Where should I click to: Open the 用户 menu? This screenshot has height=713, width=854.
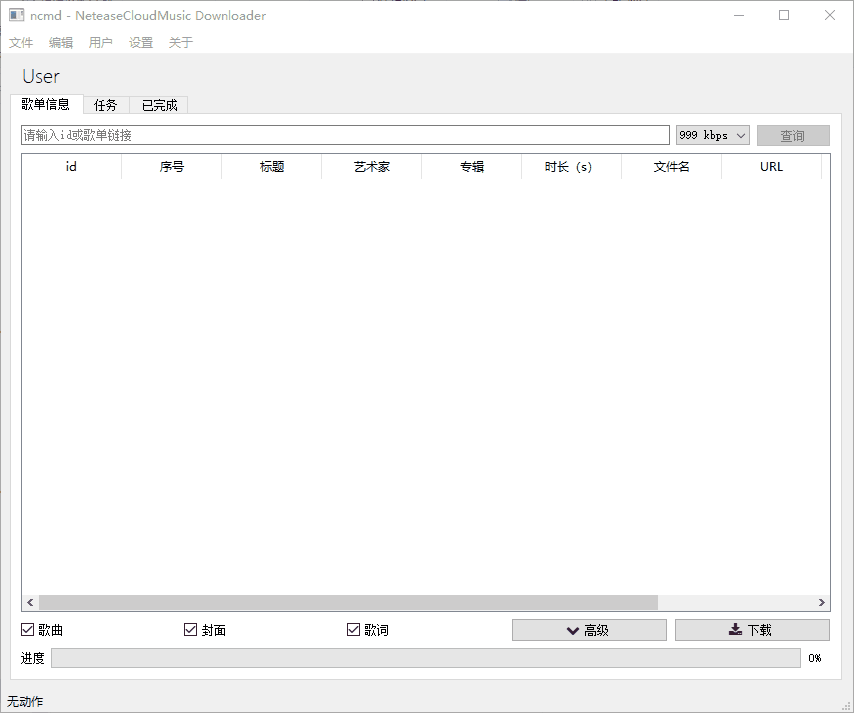pos(100,42)
